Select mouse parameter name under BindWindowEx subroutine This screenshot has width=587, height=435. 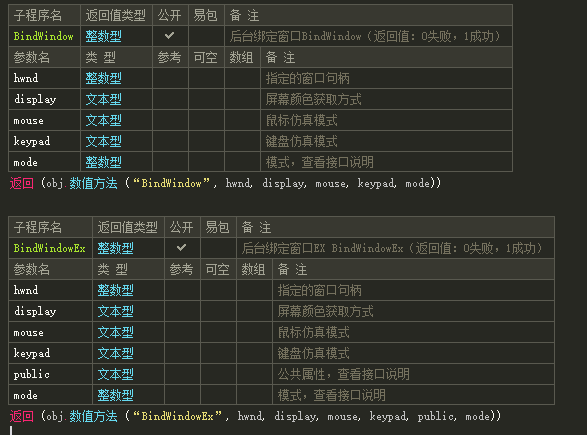pos(28,332)
